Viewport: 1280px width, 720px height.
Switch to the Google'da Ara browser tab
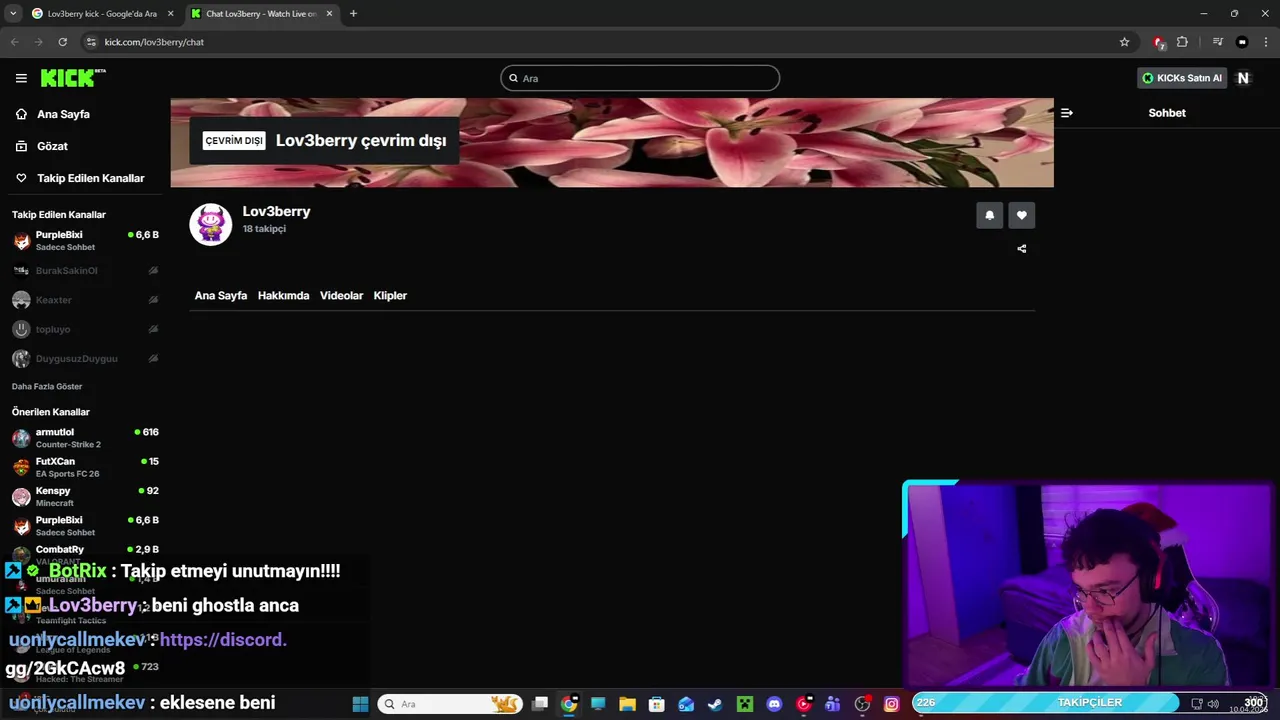coord(102,14)
